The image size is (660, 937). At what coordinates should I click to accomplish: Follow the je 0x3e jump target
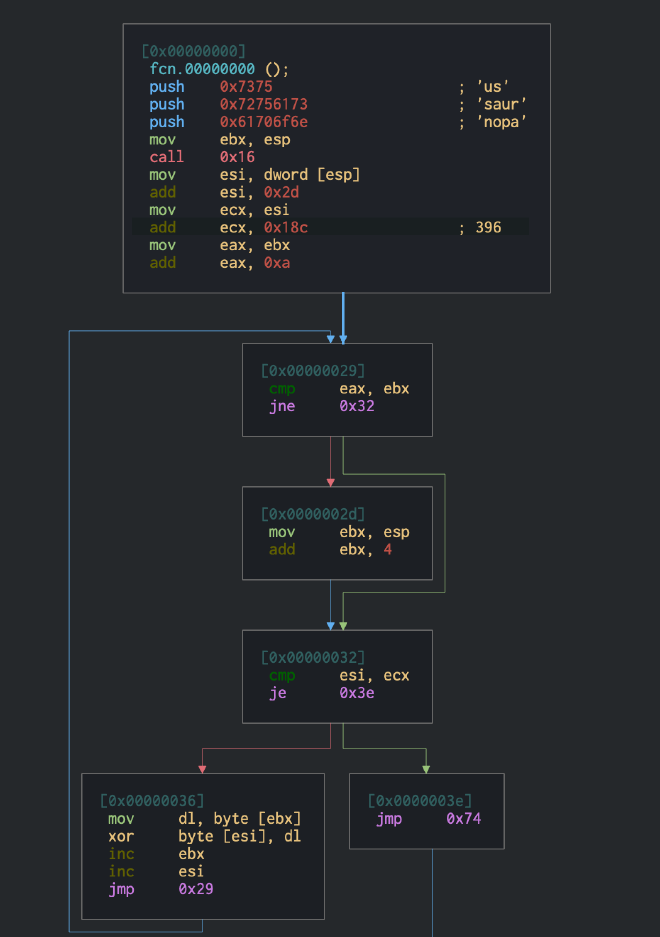(357, 692)
